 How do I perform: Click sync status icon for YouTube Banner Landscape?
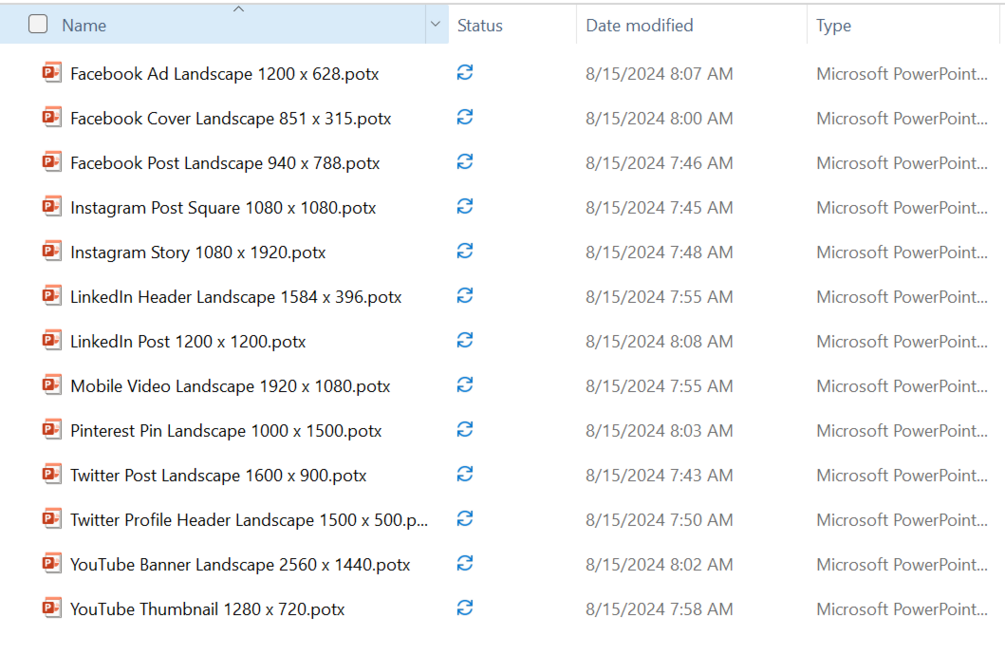pos(465,563)
